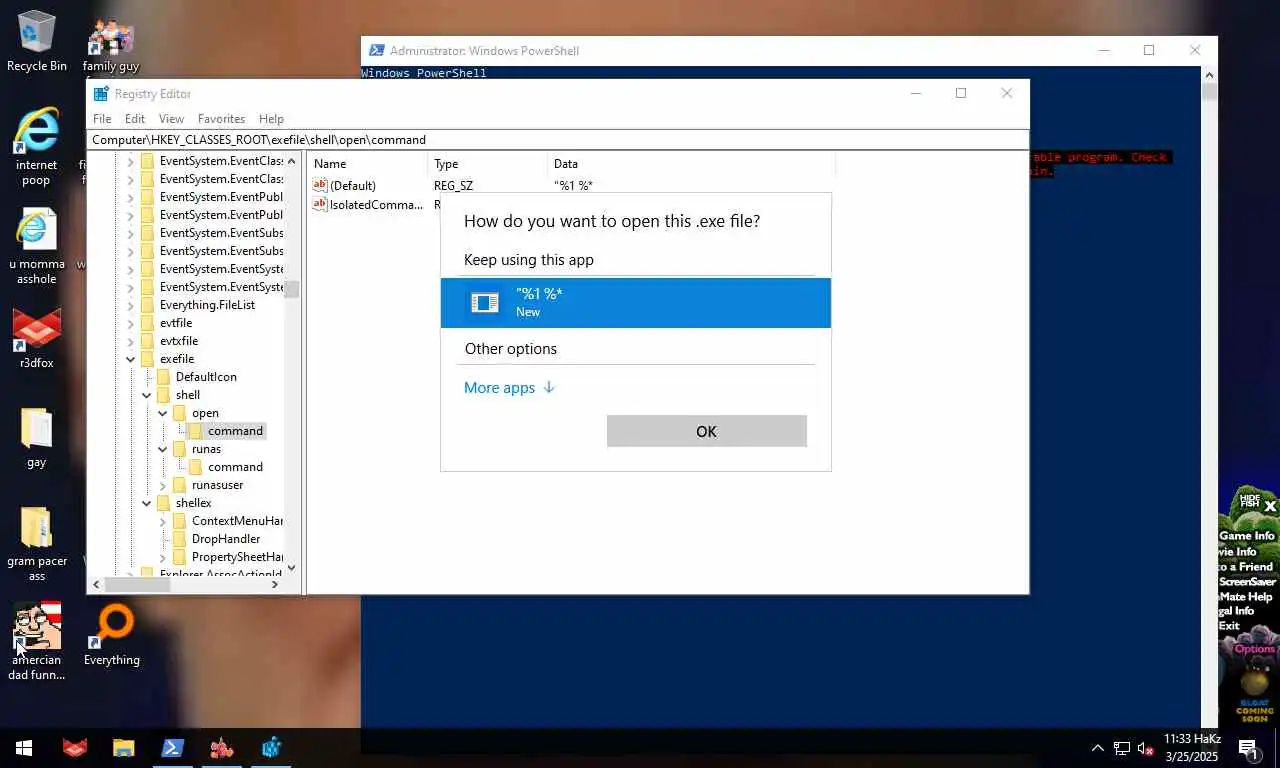The width and height of the screenshot is (1280, 768).
Task: Open the u momma asshole shortcut
Action: click(36, 246)
